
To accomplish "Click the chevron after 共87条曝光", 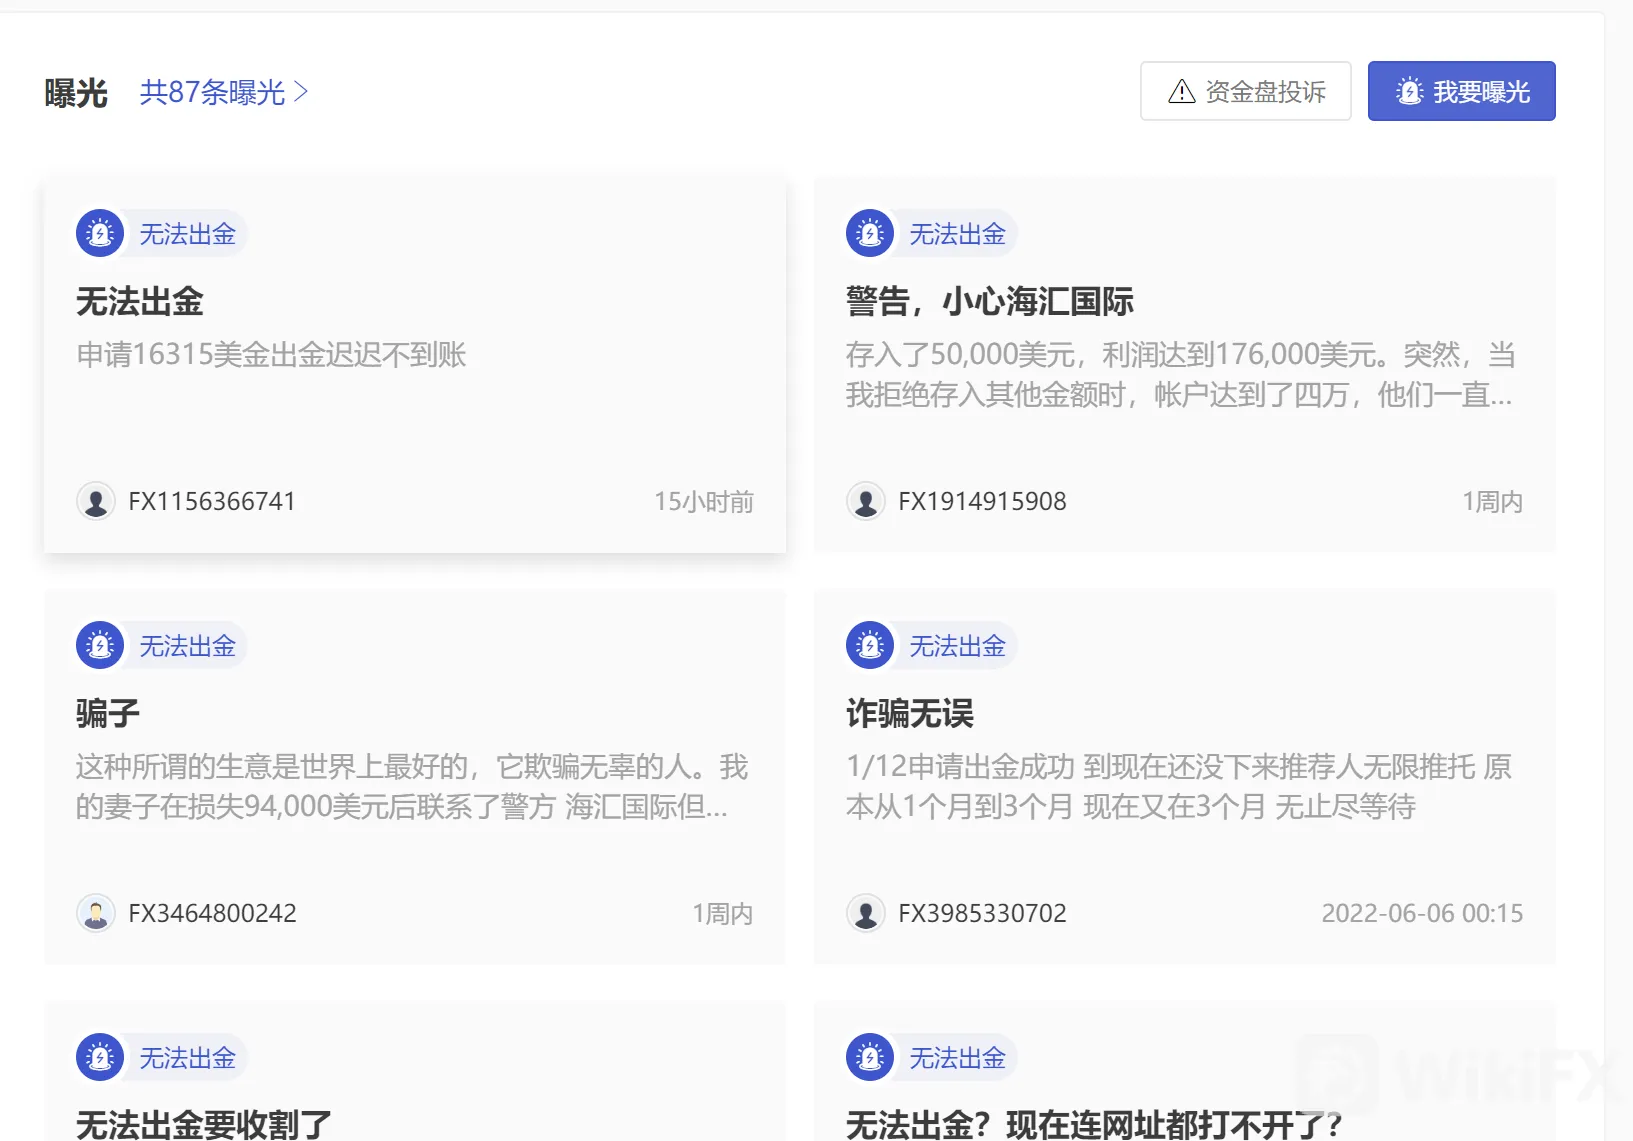I will (x=301, y=92).
